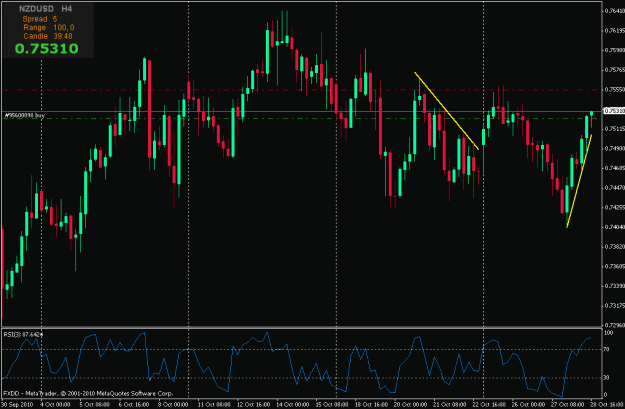625x409 pixels.
Task: Click the 0.76195 price scale label
Action: pyautogui.click(x=614, y=30)
